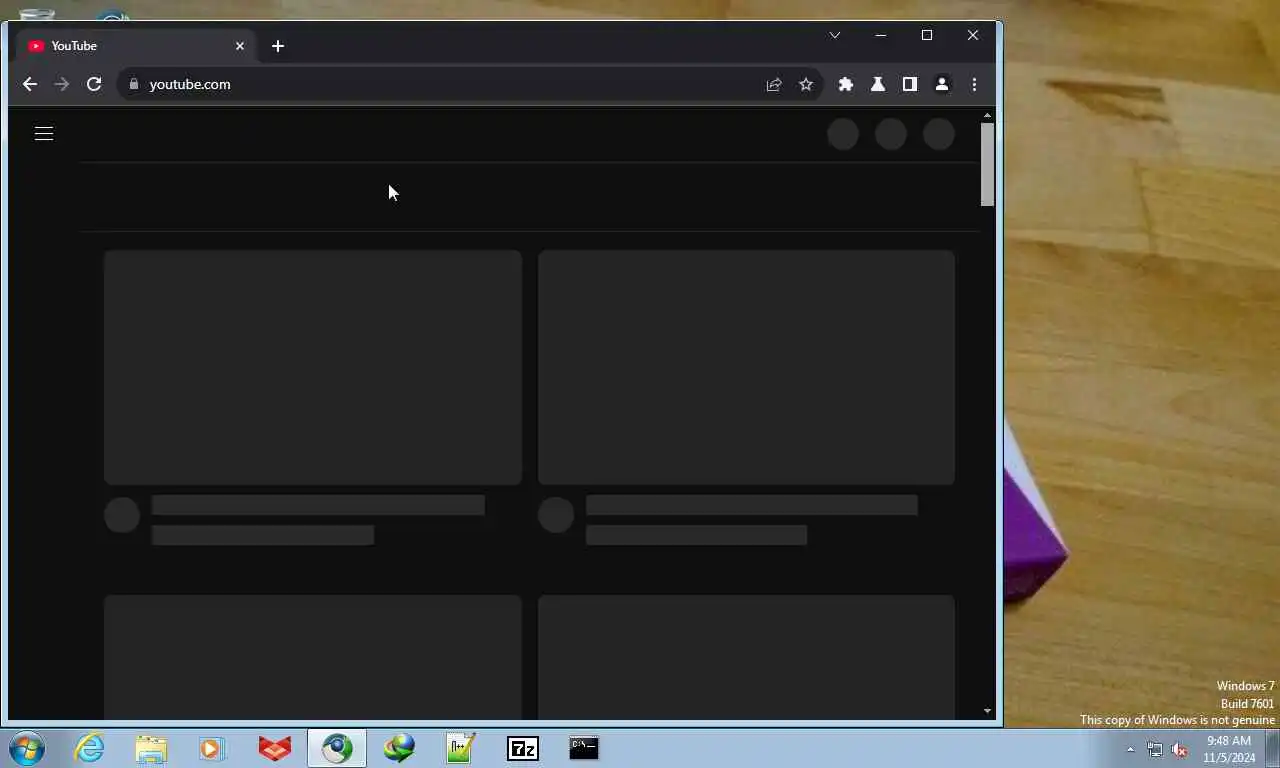Image resolution: width=1280 pixels, height=768 pixels.
Task: Open the muted volume tray icon
Action: pyautogui.click(x=1179, y=749)
